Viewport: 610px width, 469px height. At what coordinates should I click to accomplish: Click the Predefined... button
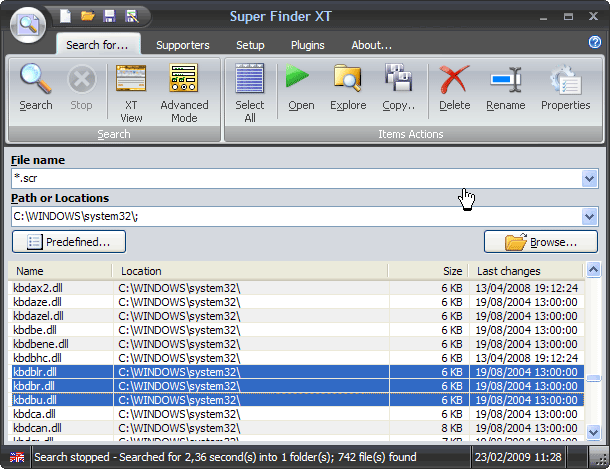tap(69, 242)
